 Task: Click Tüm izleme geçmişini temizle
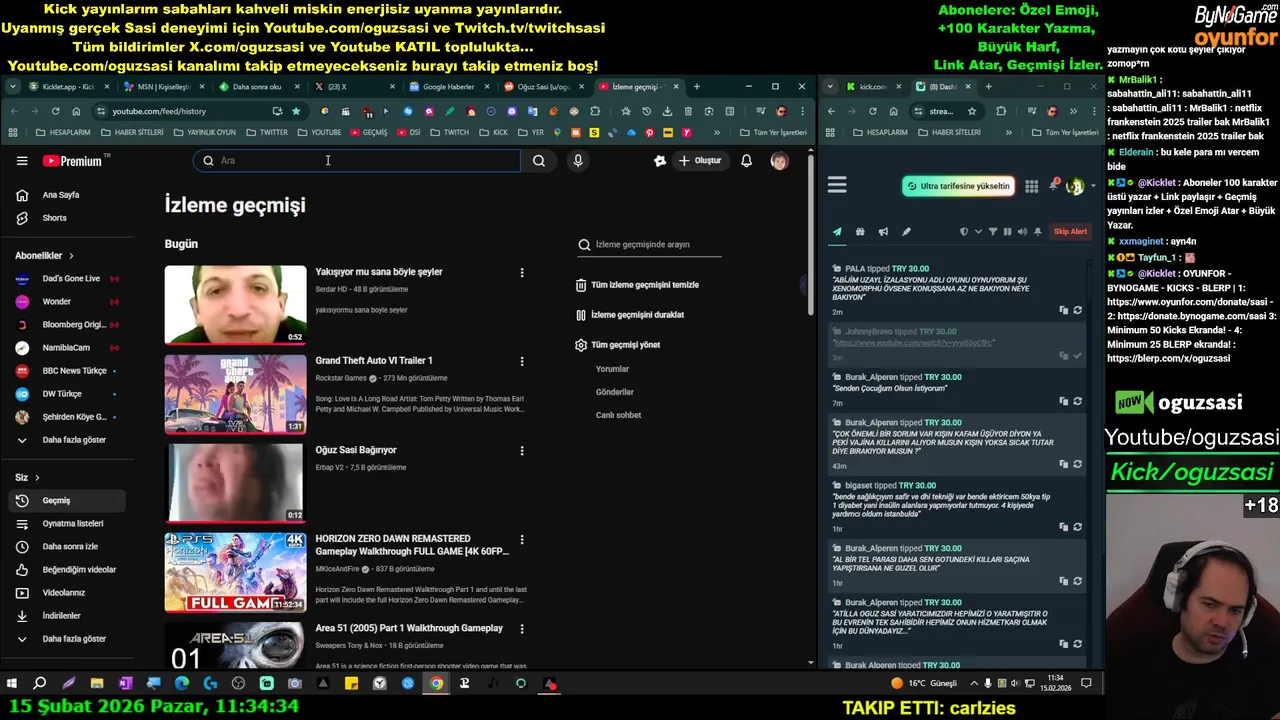(x=637, y=285)
